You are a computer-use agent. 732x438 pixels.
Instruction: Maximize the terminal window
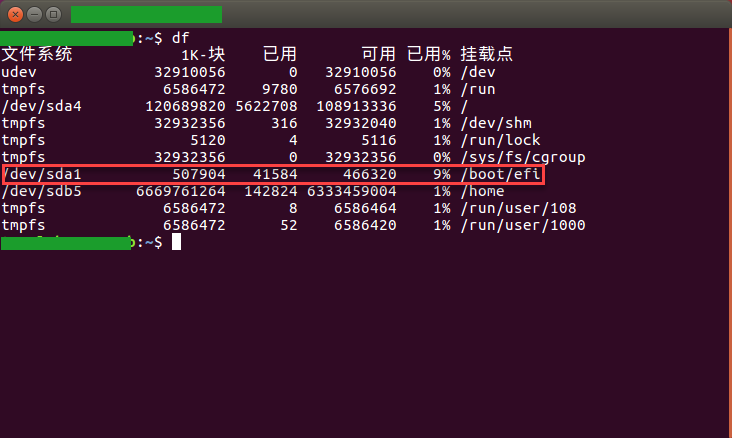(53, 14)
